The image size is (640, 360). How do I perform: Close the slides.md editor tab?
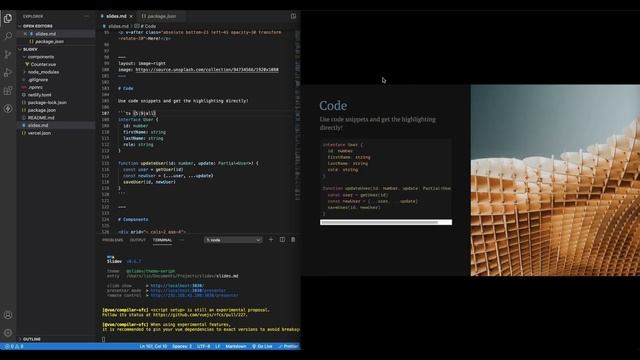coord(131,16)
